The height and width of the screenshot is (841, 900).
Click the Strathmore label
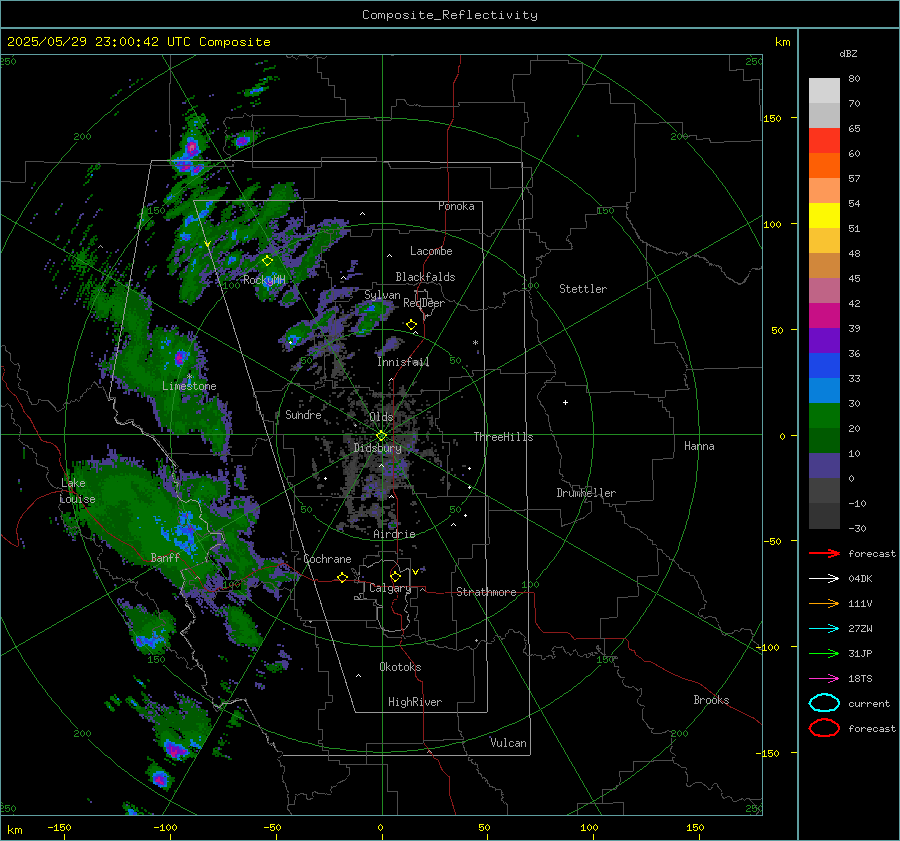486,592
